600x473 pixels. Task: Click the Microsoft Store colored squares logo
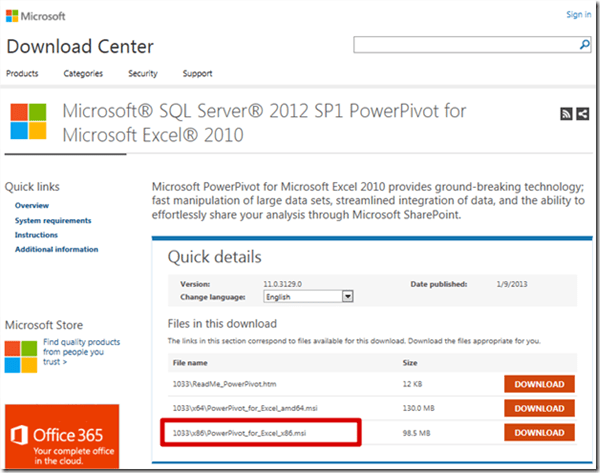[x=22, y=355]
